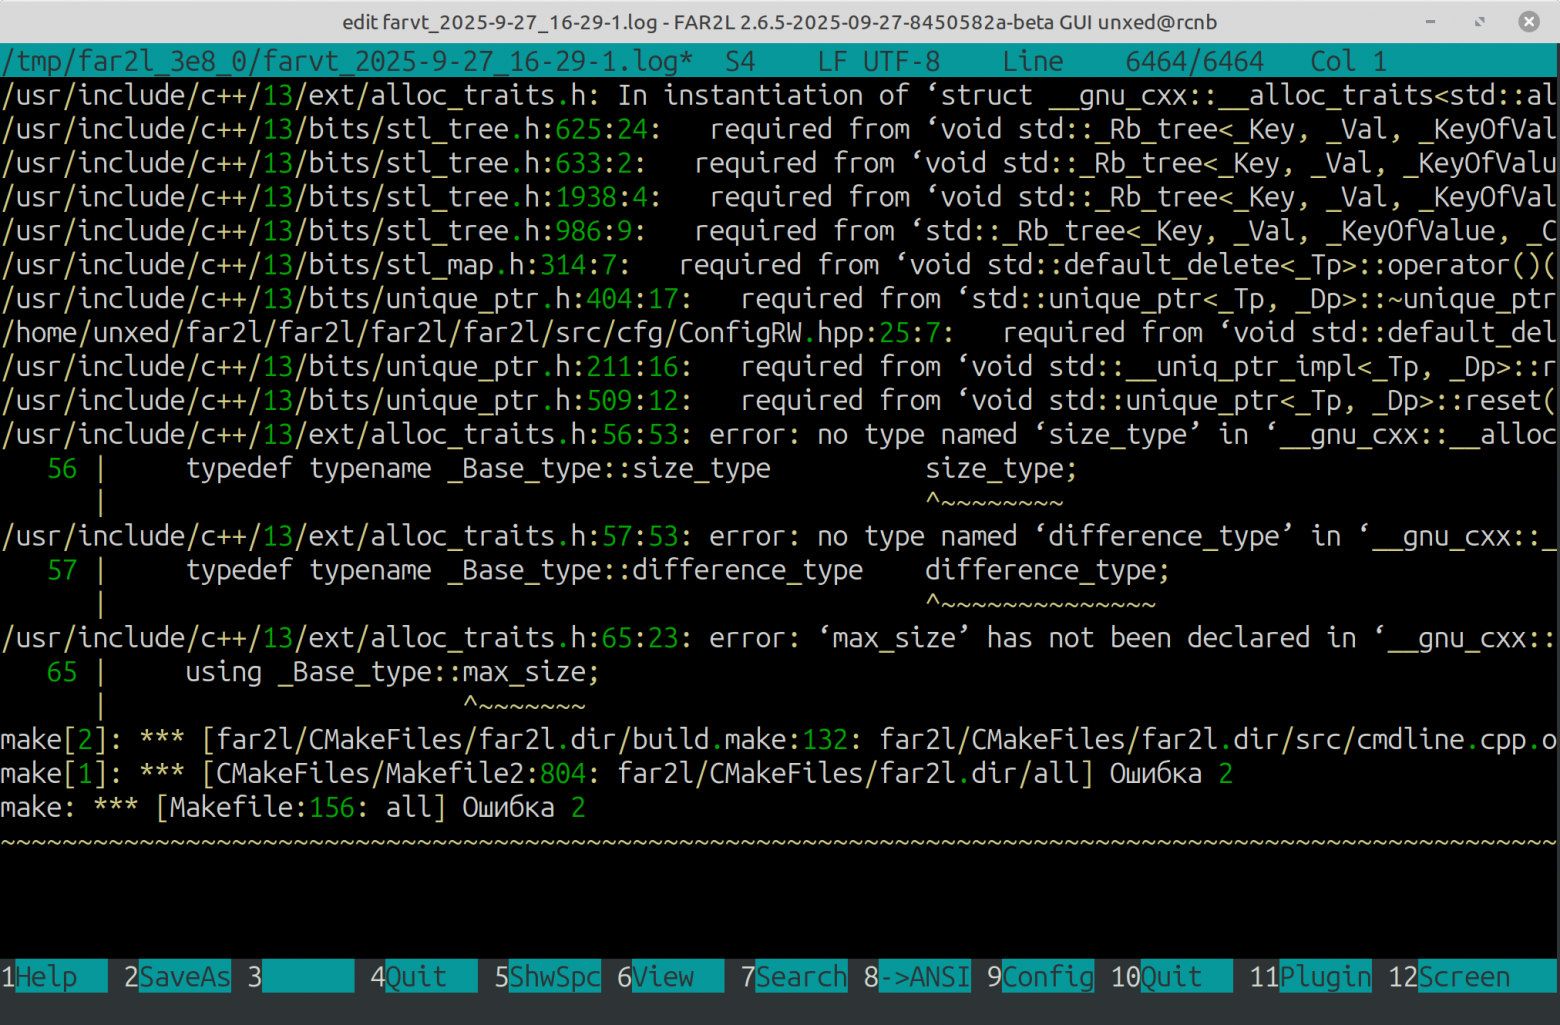This screenshot has height=1025, width=1560.
Task: Toggle 5 ShwSpc show-spaces key
Action: [548, 976]
